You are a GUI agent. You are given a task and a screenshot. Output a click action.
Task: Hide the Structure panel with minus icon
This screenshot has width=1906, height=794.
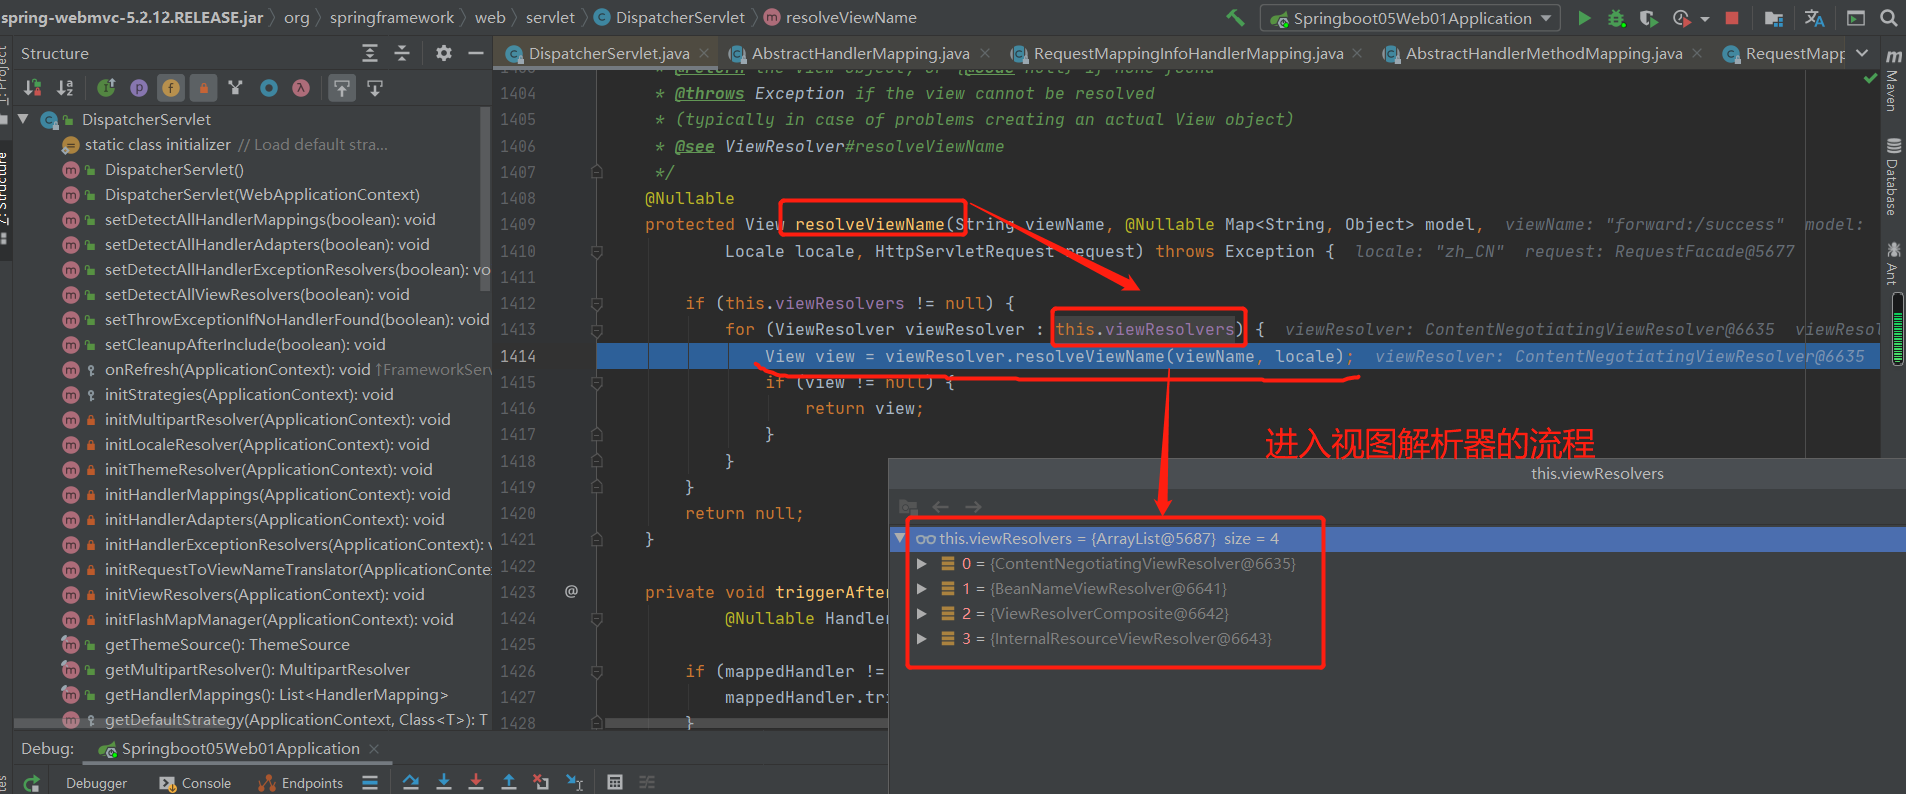pyautogui.click(x=476, y=53)
